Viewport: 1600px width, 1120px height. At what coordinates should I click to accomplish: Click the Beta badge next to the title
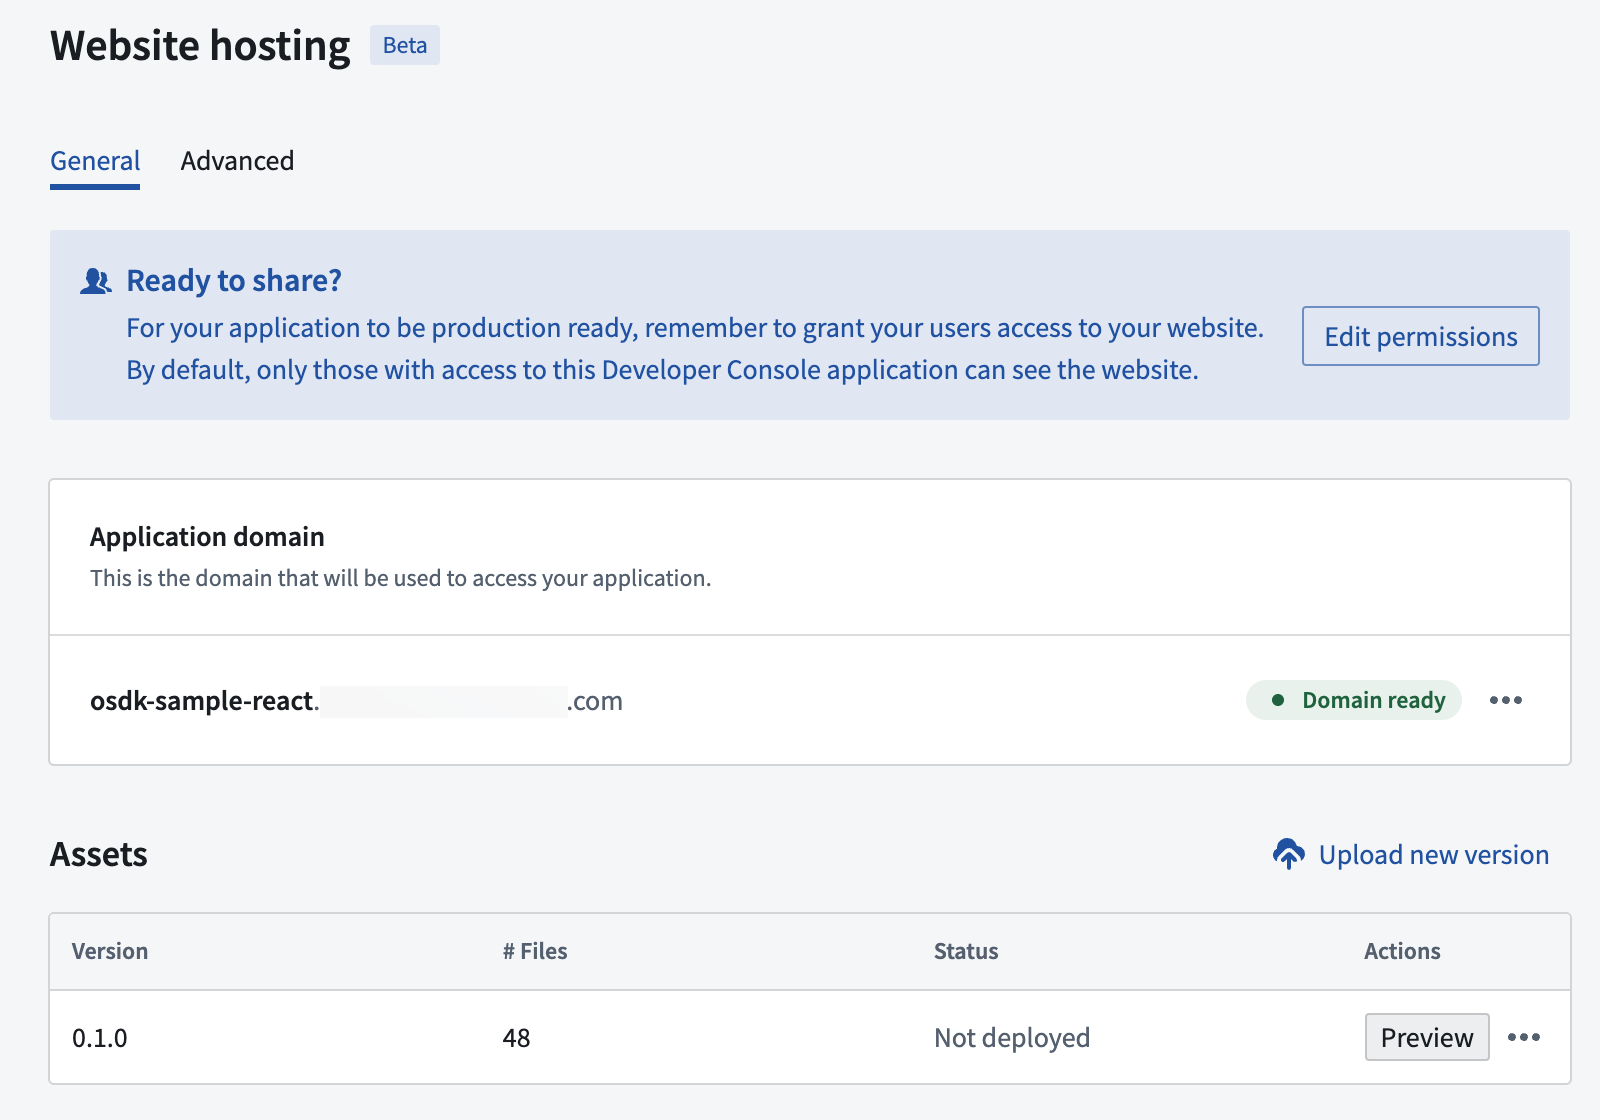point(404,46)
